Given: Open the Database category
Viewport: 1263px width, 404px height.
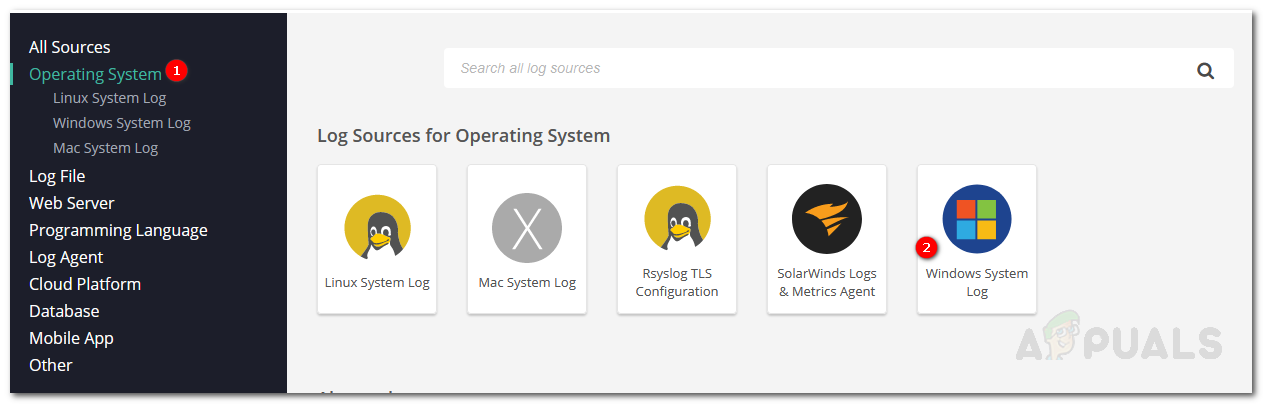Looking at the screenshot, I should [x=64, y=311].
